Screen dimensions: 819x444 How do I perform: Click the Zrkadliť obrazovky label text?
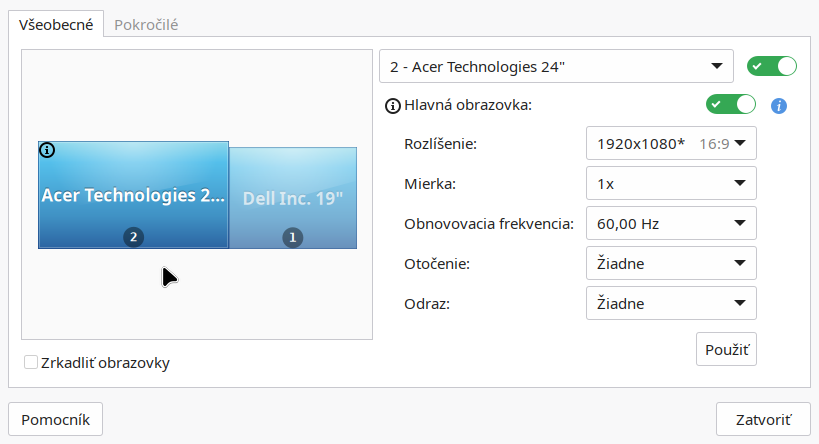(106, 363)
